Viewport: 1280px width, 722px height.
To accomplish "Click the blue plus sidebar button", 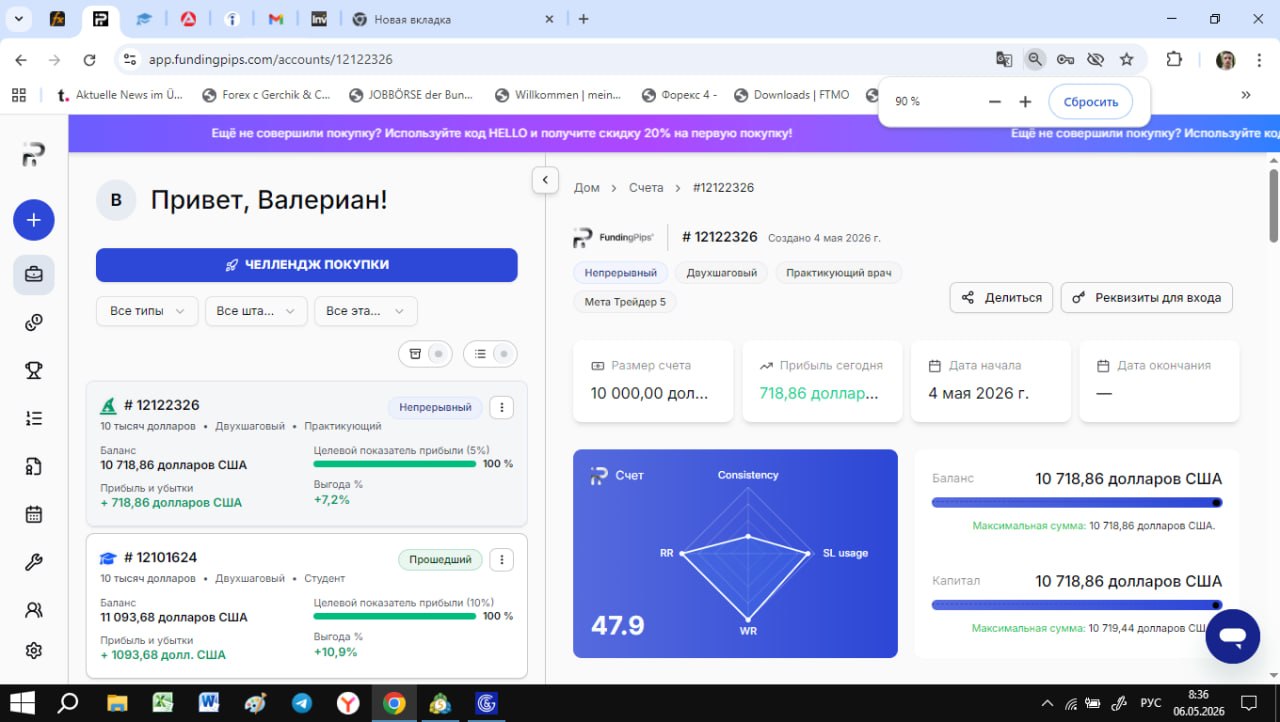I will click(x=34, y=220).
